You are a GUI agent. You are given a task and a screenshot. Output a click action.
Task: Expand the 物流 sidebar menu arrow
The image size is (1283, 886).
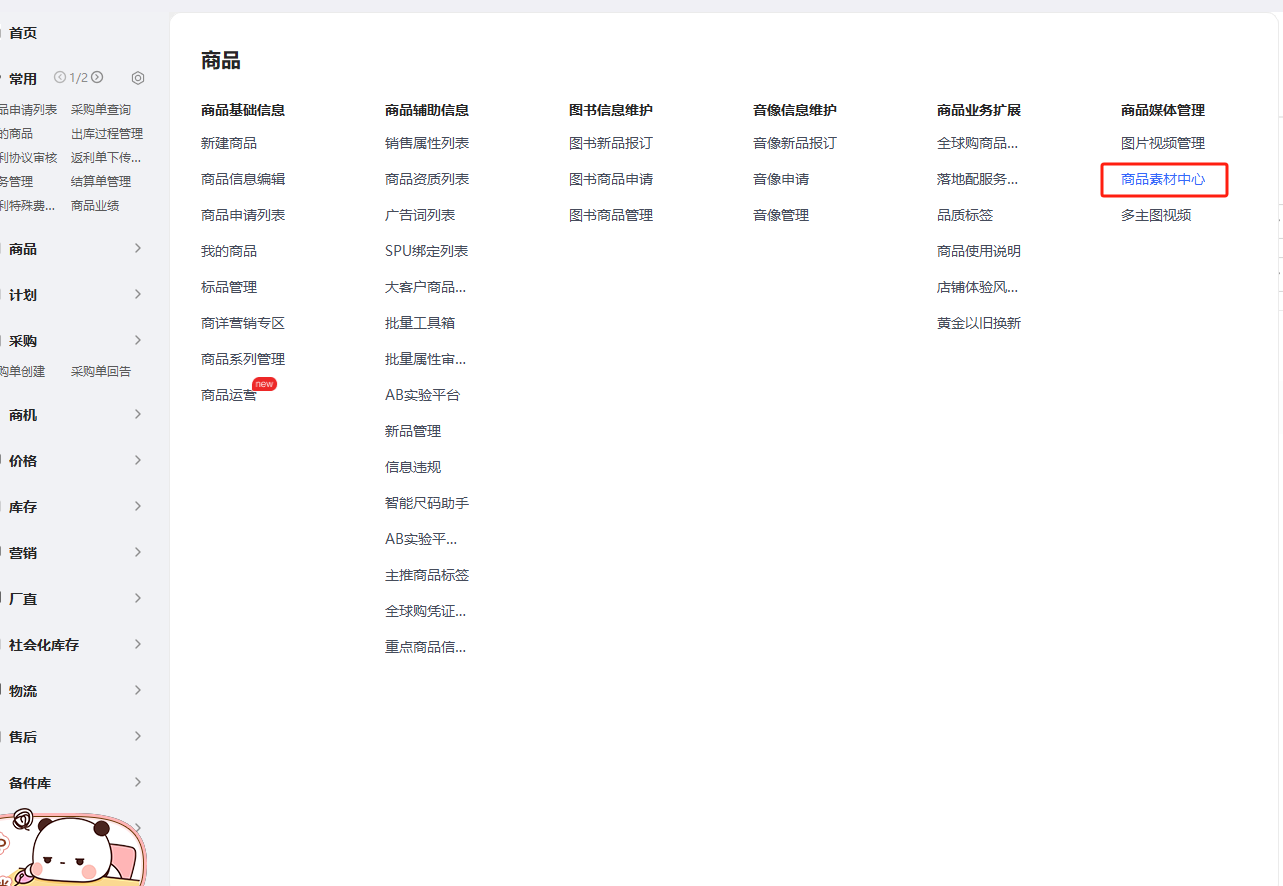pos(138,690)
